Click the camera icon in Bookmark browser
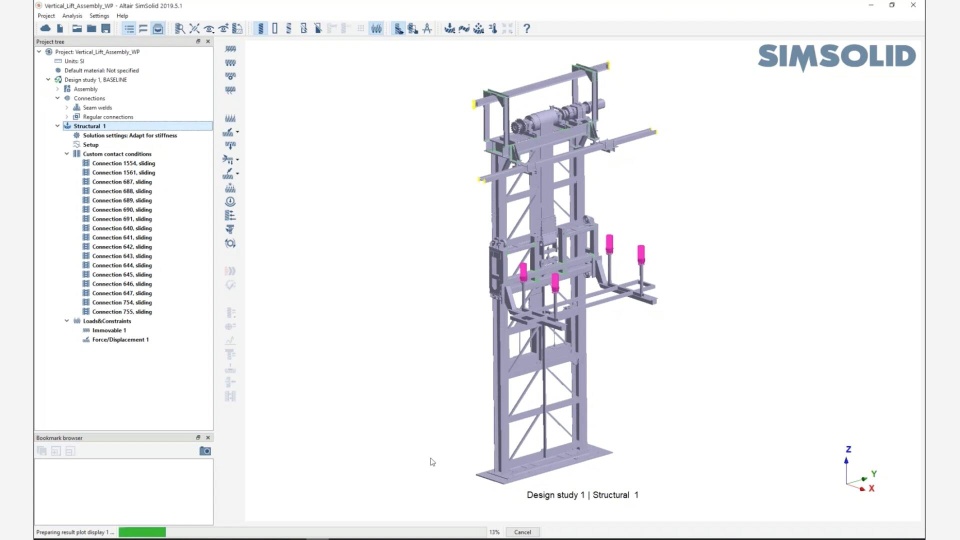This screenshot has height=540, width=960. (205, 451)
